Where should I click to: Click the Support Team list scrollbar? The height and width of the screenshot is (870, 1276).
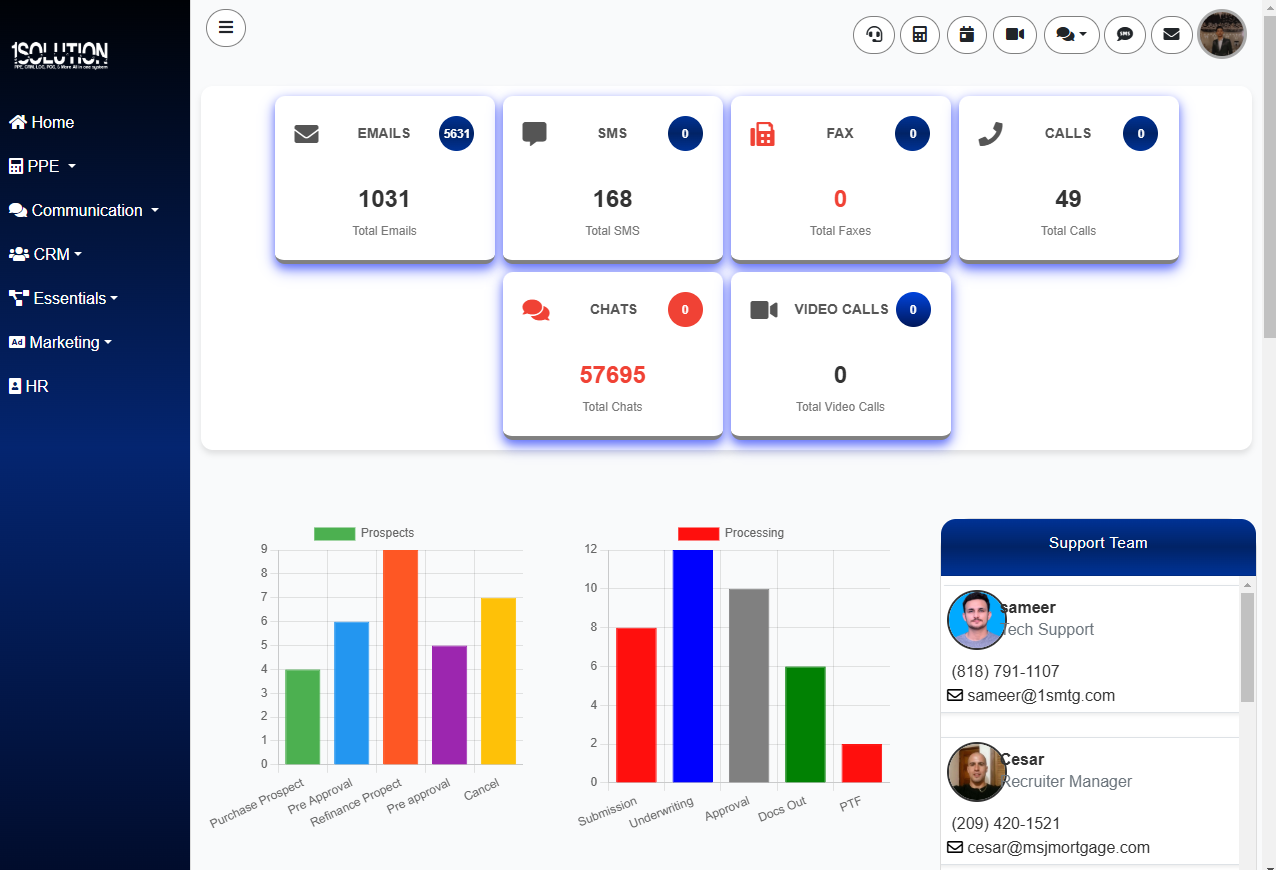coord(1247,646)
